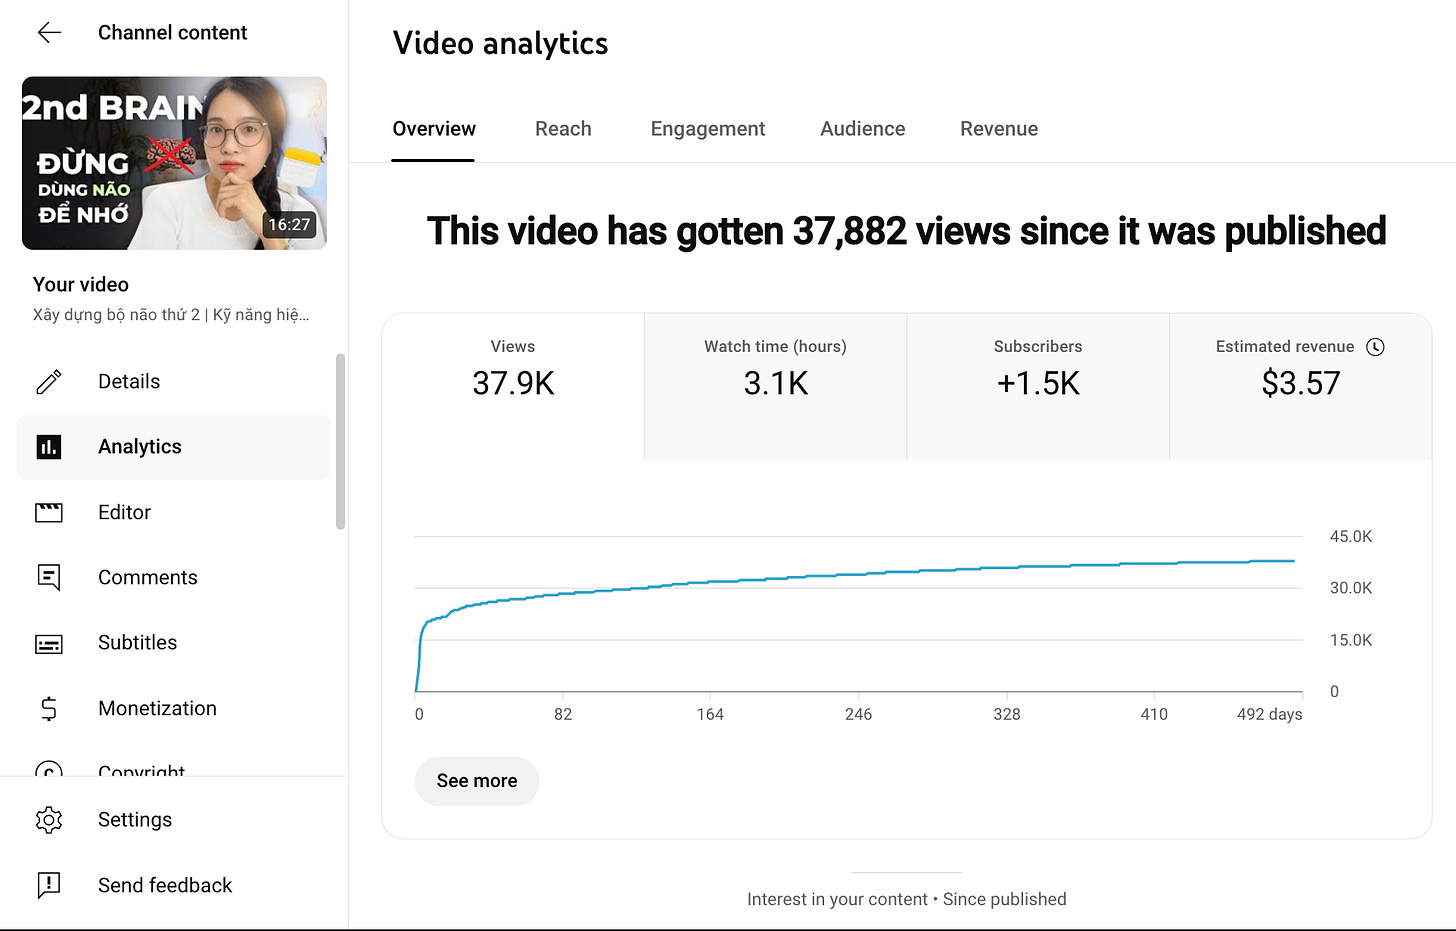Click the 246 days axis label
The height and width of the screenshot is (931, 1456).
(858, 714)
